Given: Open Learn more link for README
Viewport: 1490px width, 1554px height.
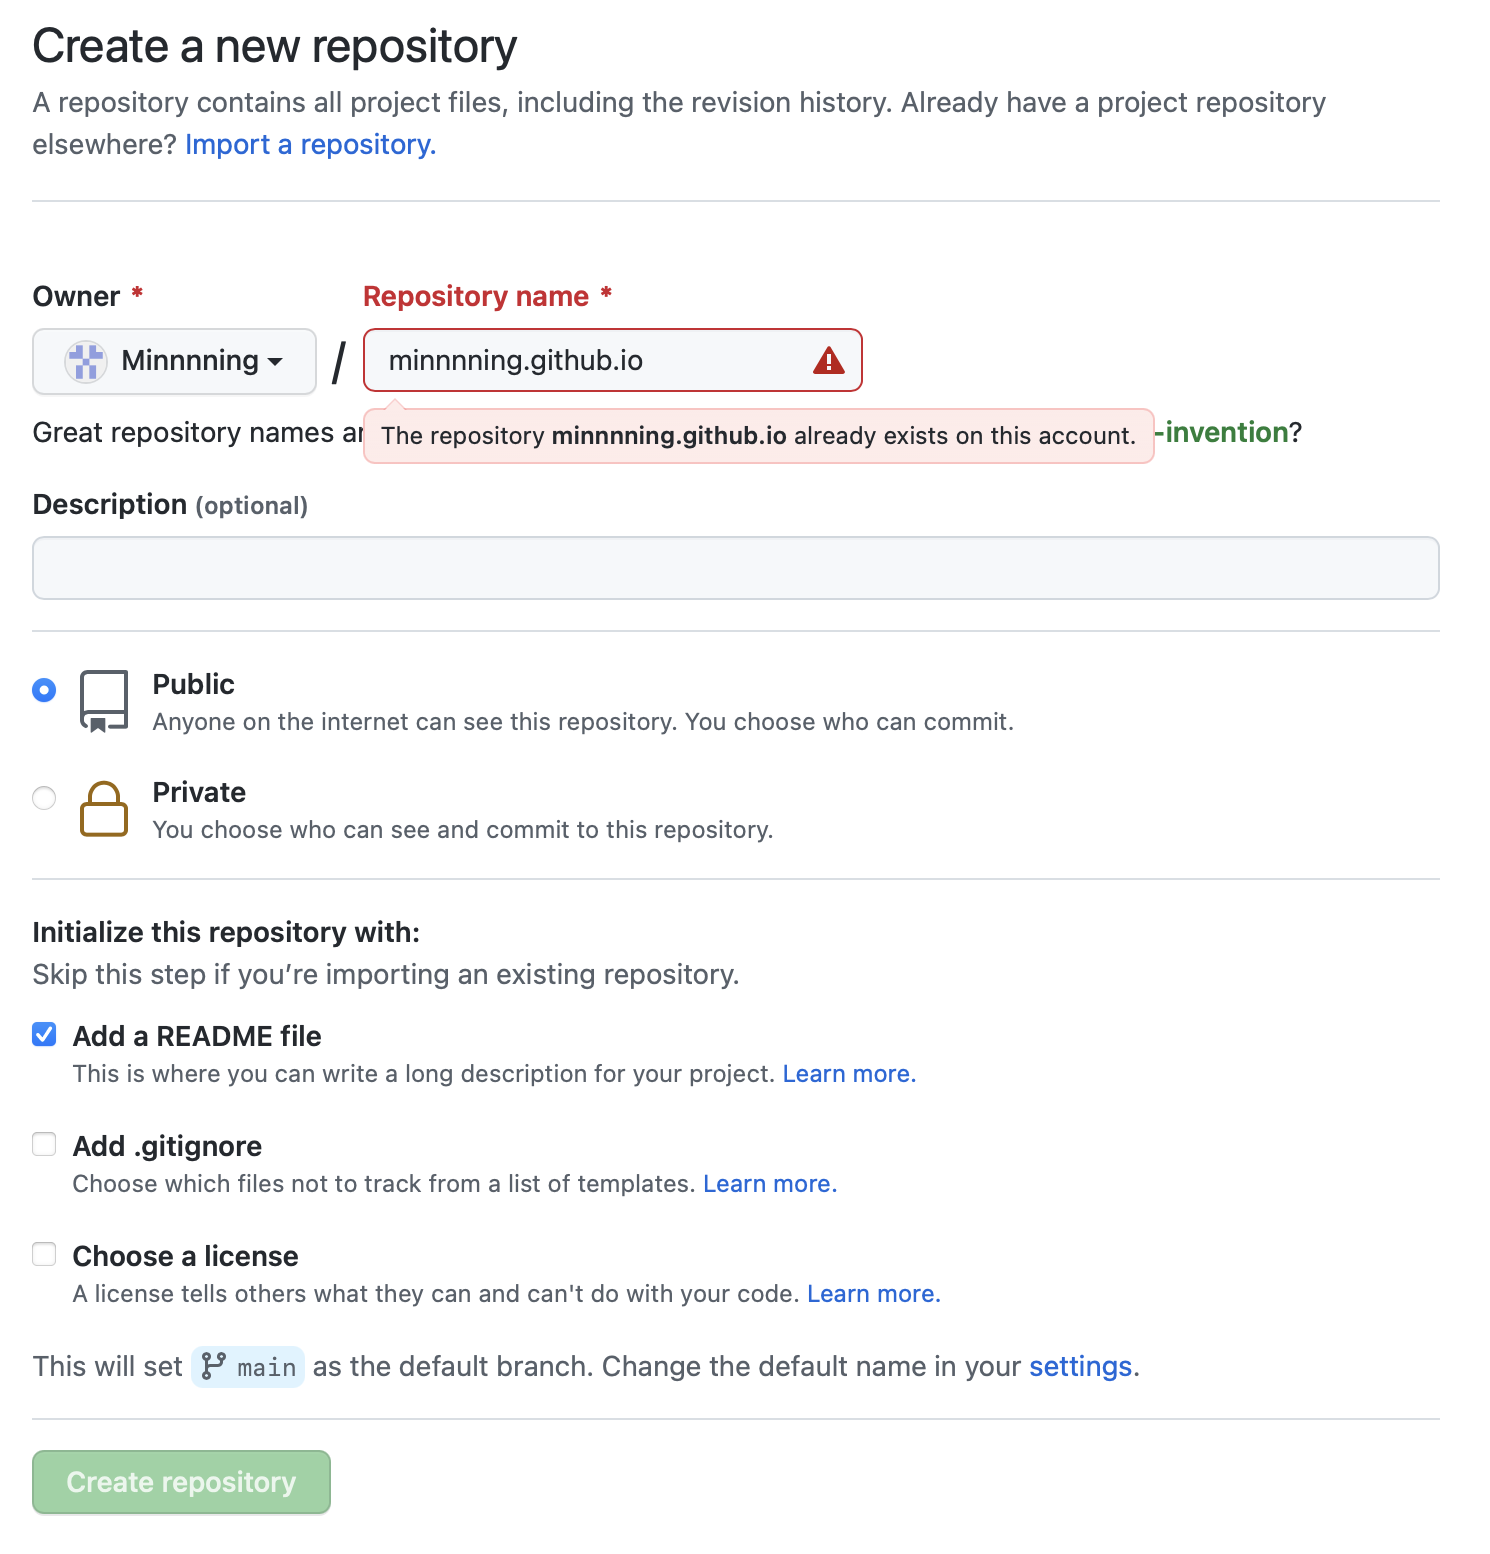Looking at the screenshot, I should click(x=848, y=1074).
